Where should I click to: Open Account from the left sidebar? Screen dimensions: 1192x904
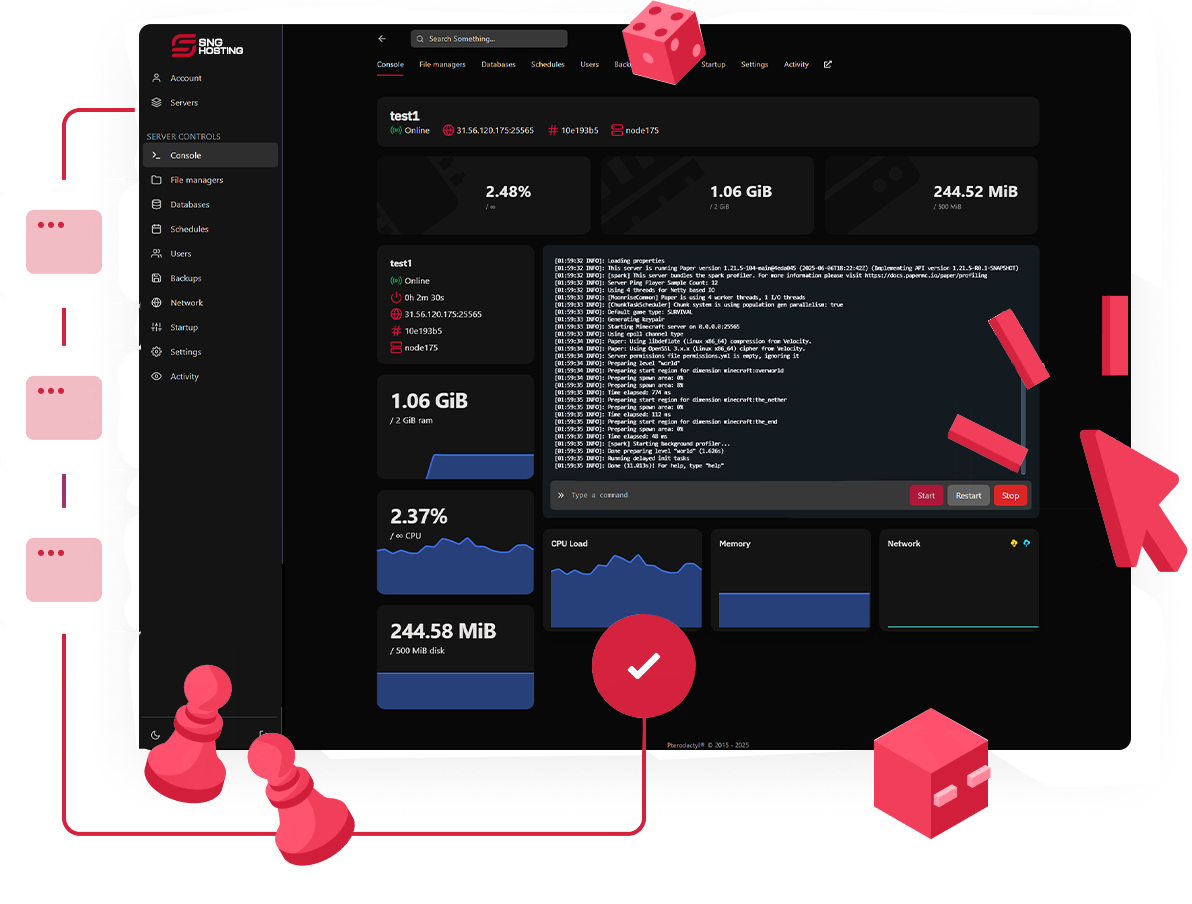pos(185,78)
